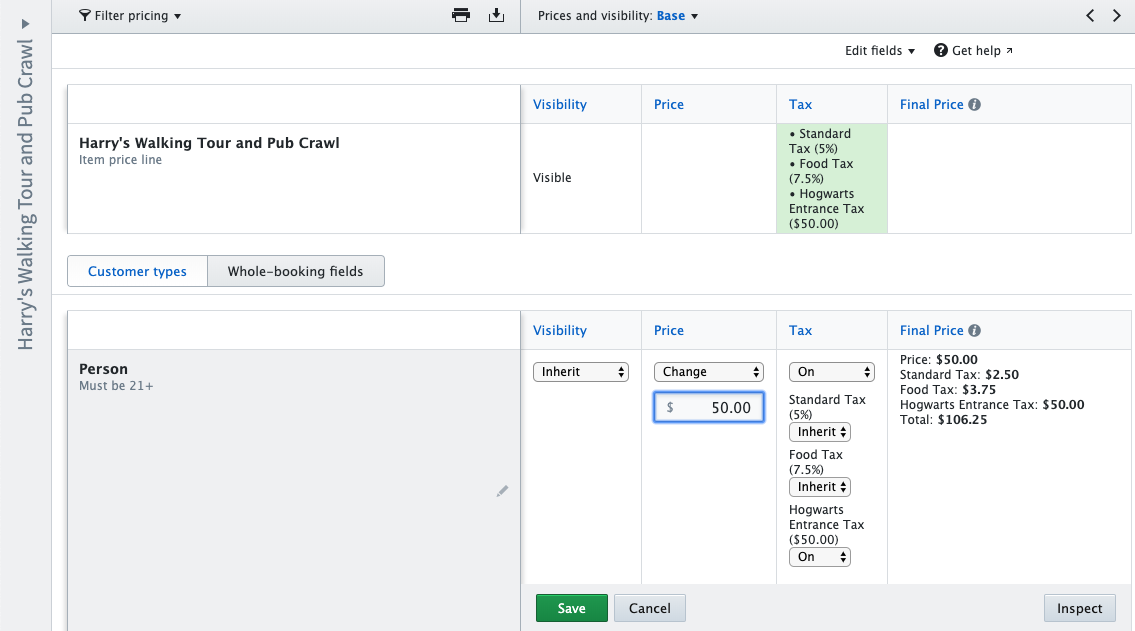Click green tax cell of item price line
The image size is (1135, 631).
(832, 178)
